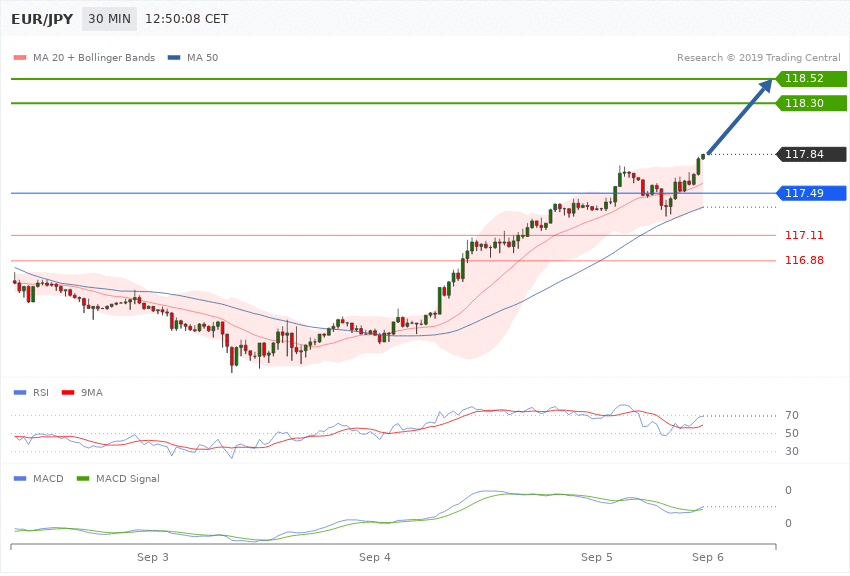Viewport: 850px width, 576px height.
Task: Click the 117.84 current price tag
Action: [x=811, y=154]
